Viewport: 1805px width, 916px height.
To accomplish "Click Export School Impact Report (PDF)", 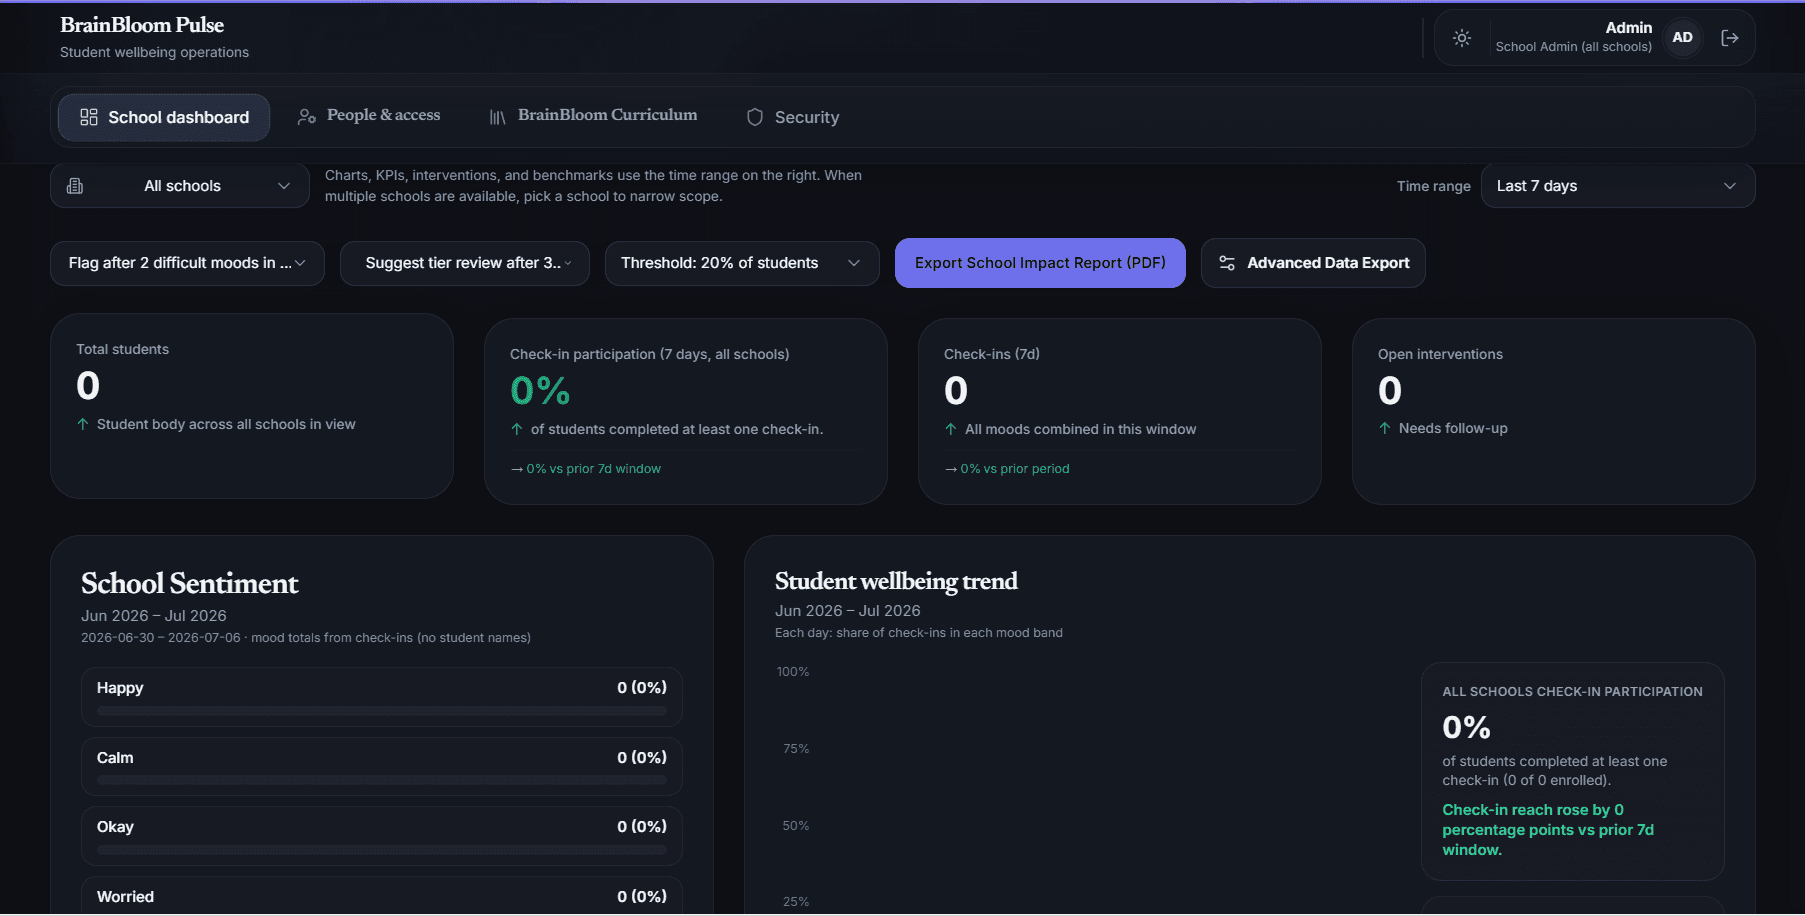I will pos(1040,263).
